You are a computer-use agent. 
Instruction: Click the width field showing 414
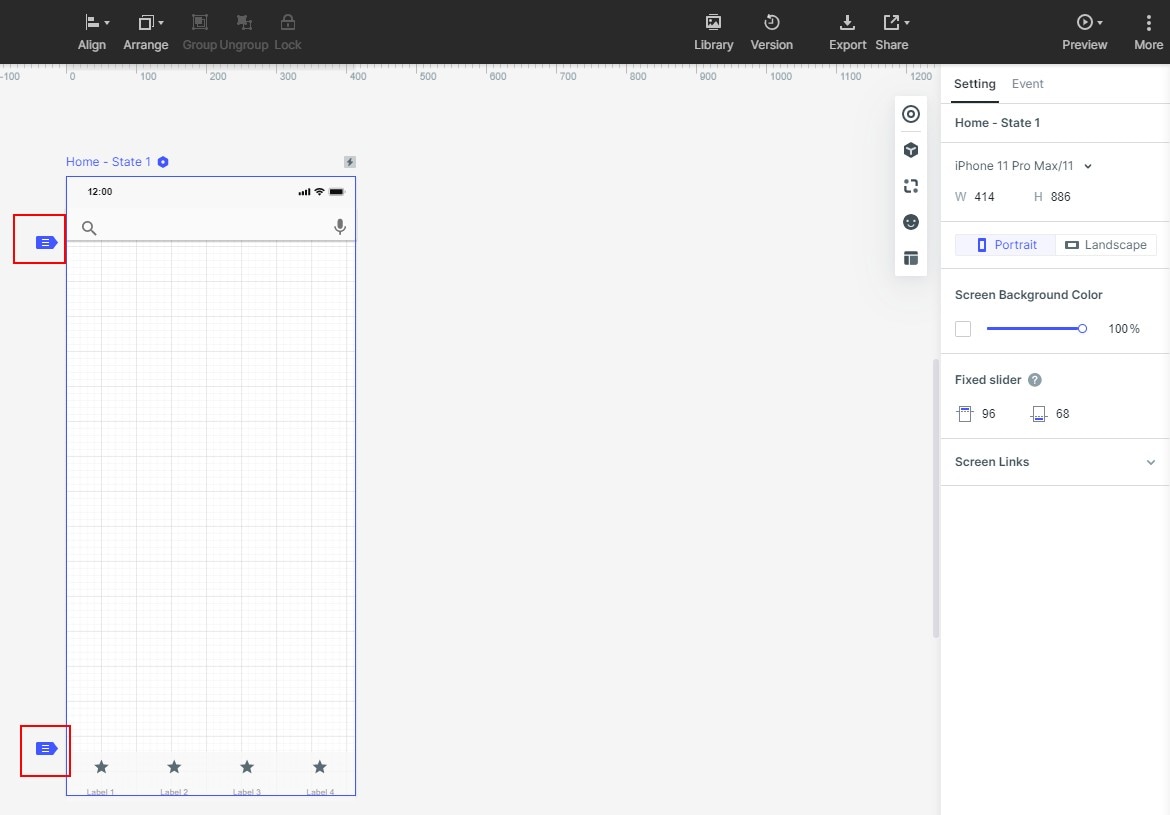point(984,197)
